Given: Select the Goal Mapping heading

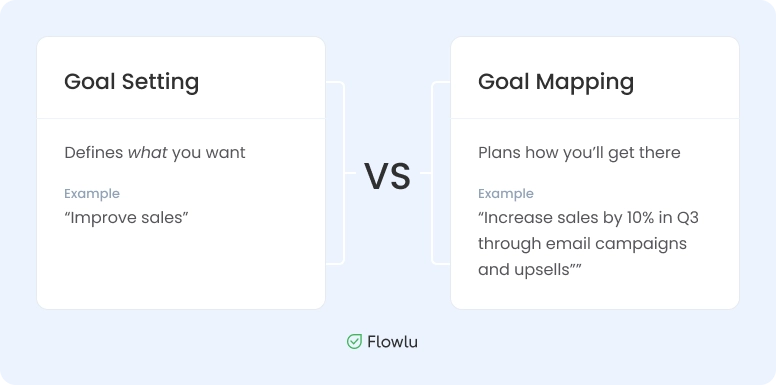Looking at the screenshot, I should [556, 82].
